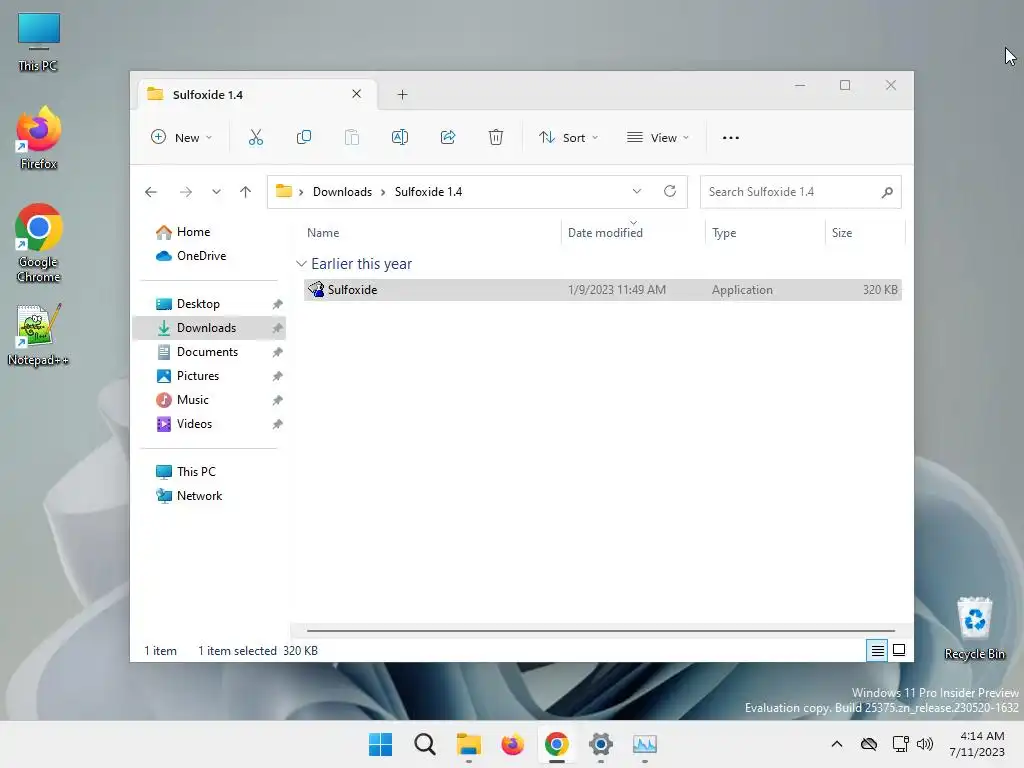Open Videos in the navigation pane
This screenshot has width=1024, height=768.
(194, 424)
